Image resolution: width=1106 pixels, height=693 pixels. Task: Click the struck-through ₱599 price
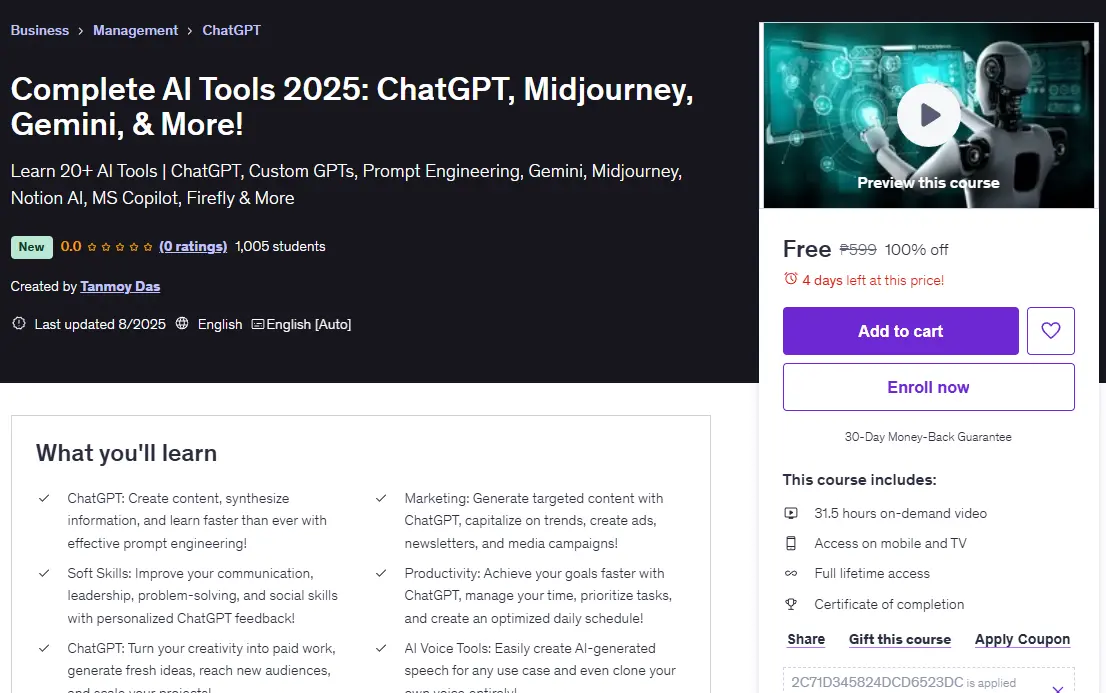coord(858,250)
